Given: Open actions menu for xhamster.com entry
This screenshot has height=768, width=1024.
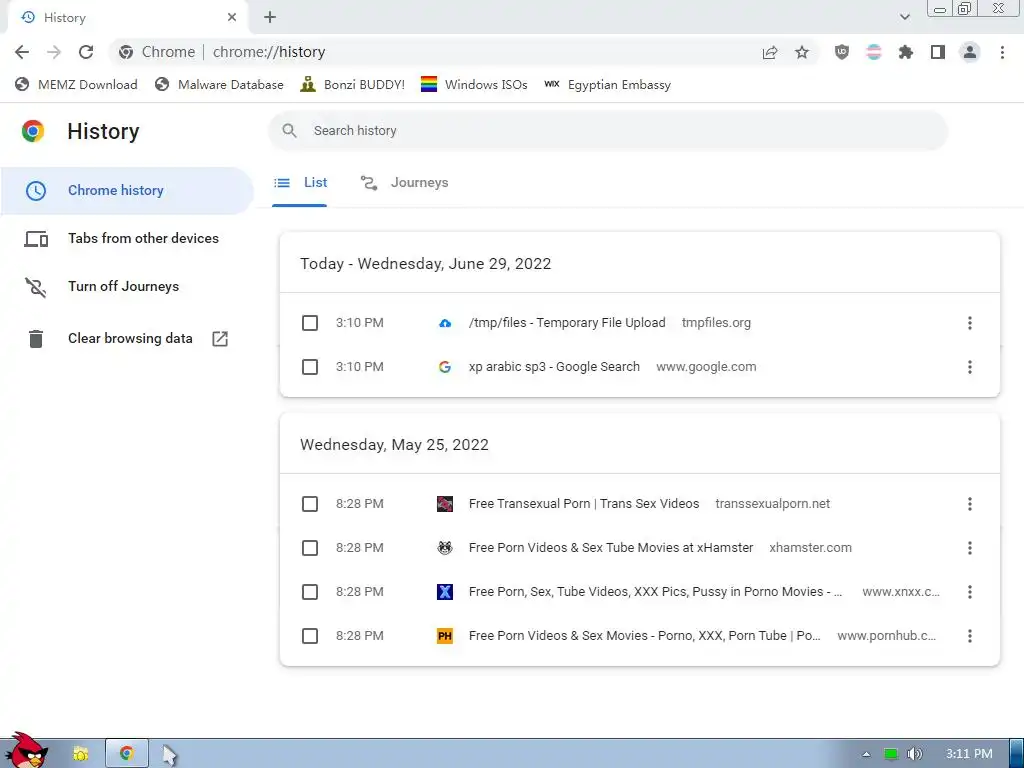Looking at the screenshot, I should click(x=970, y=548).
